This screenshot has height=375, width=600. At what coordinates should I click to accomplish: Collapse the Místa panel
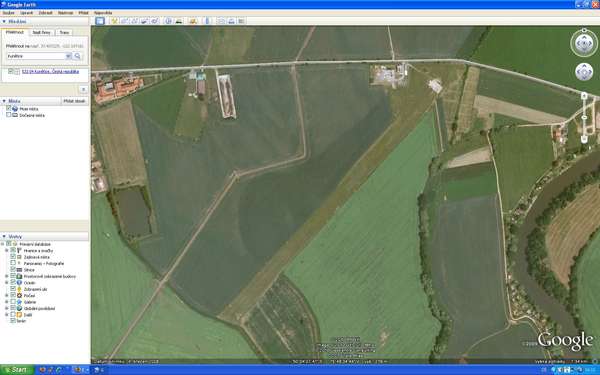(x=4, y=101)
